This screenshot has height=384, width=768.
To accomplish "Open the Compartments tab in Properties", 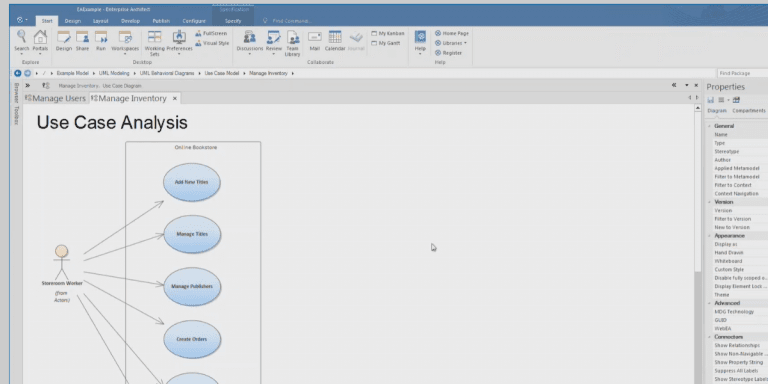I will pyautogui.click(x=748, y=111).
